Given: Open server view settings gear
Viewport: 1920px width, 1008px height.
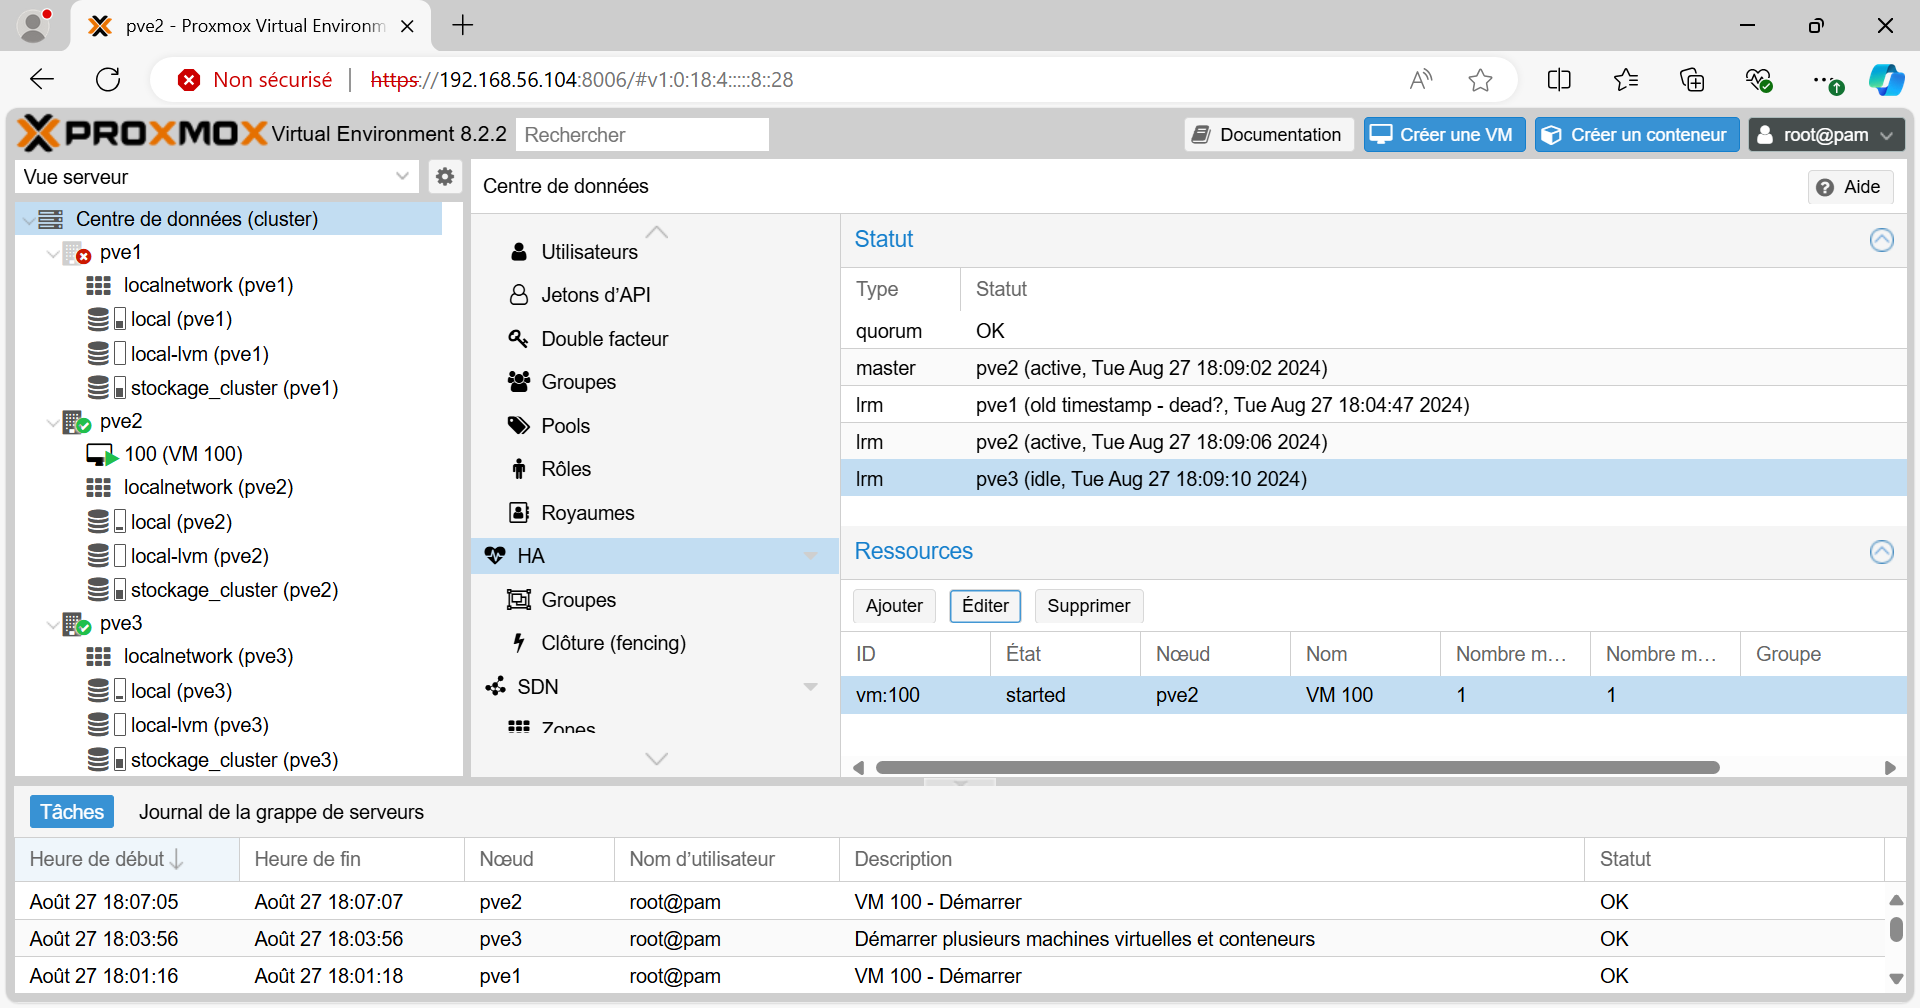Looking at the screenshot, I should [445, 177].
